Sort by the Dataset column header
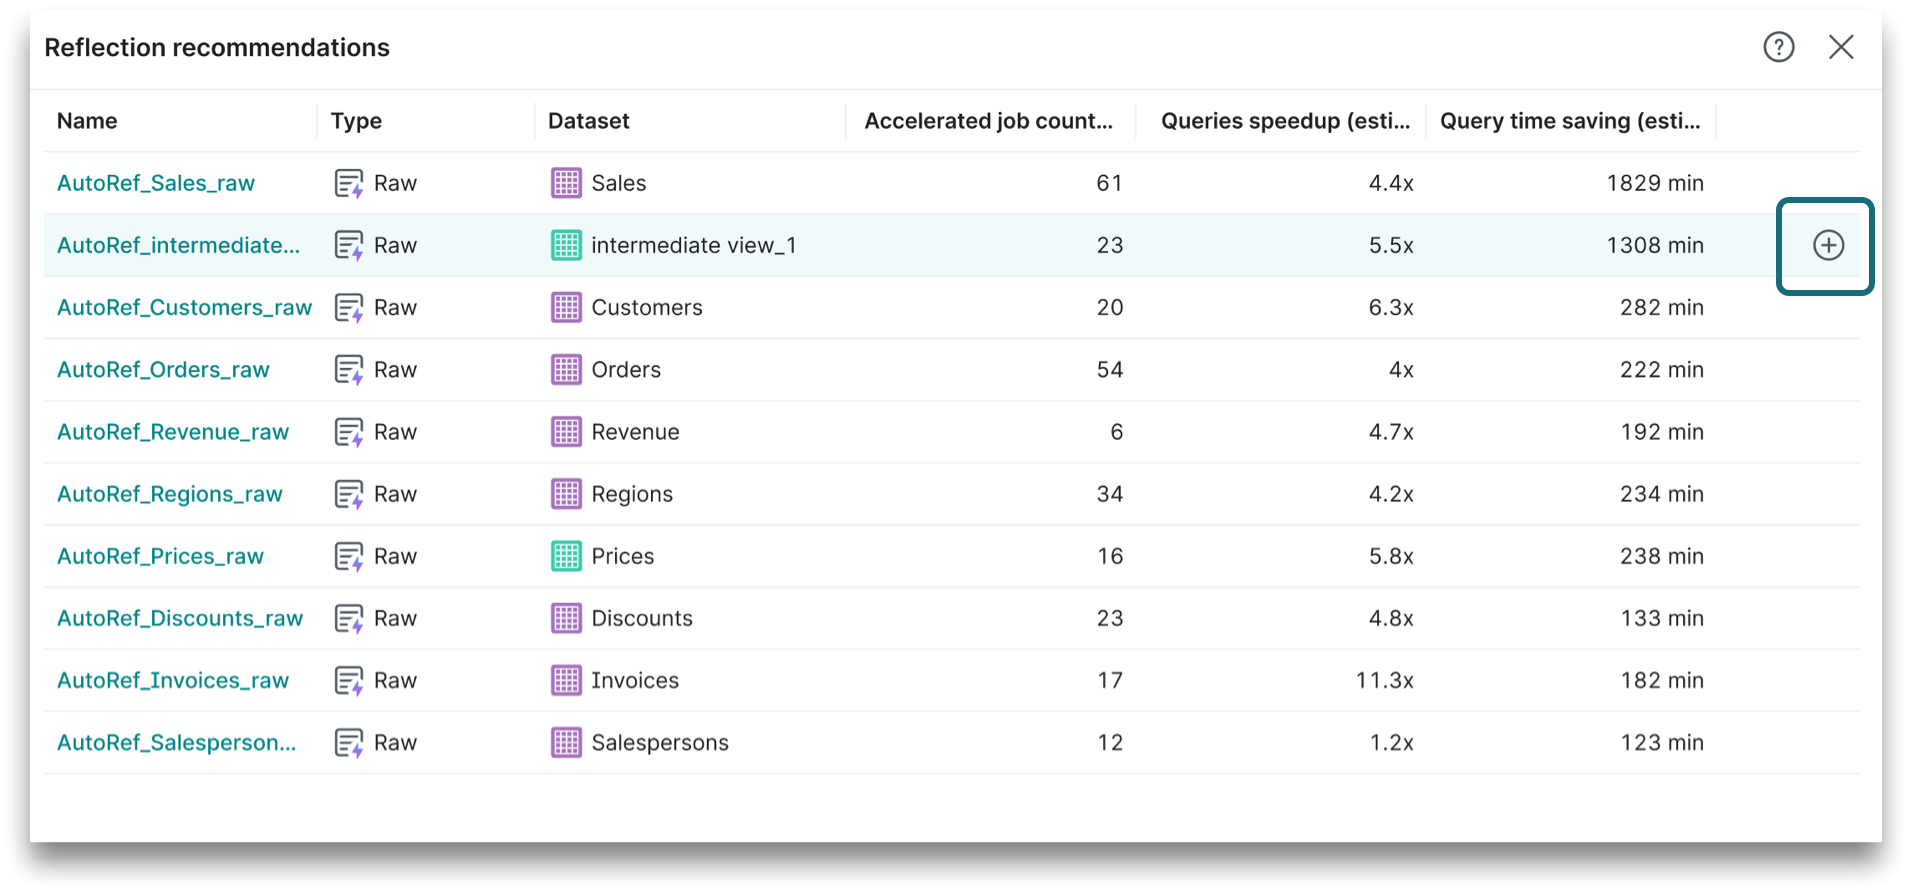1912x894 pixels. point(588,121)
